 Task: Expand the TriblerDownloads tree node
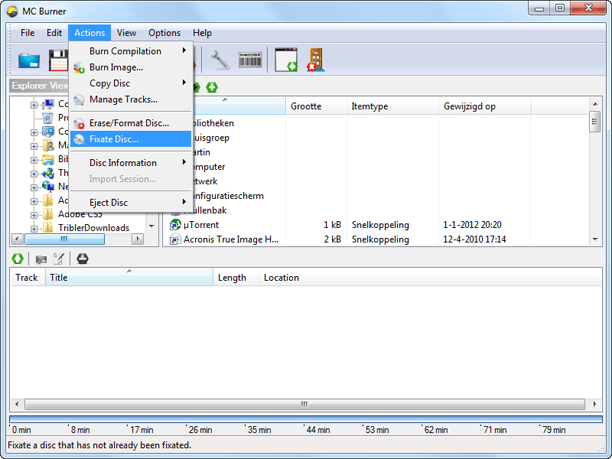(x=34, y=228)
